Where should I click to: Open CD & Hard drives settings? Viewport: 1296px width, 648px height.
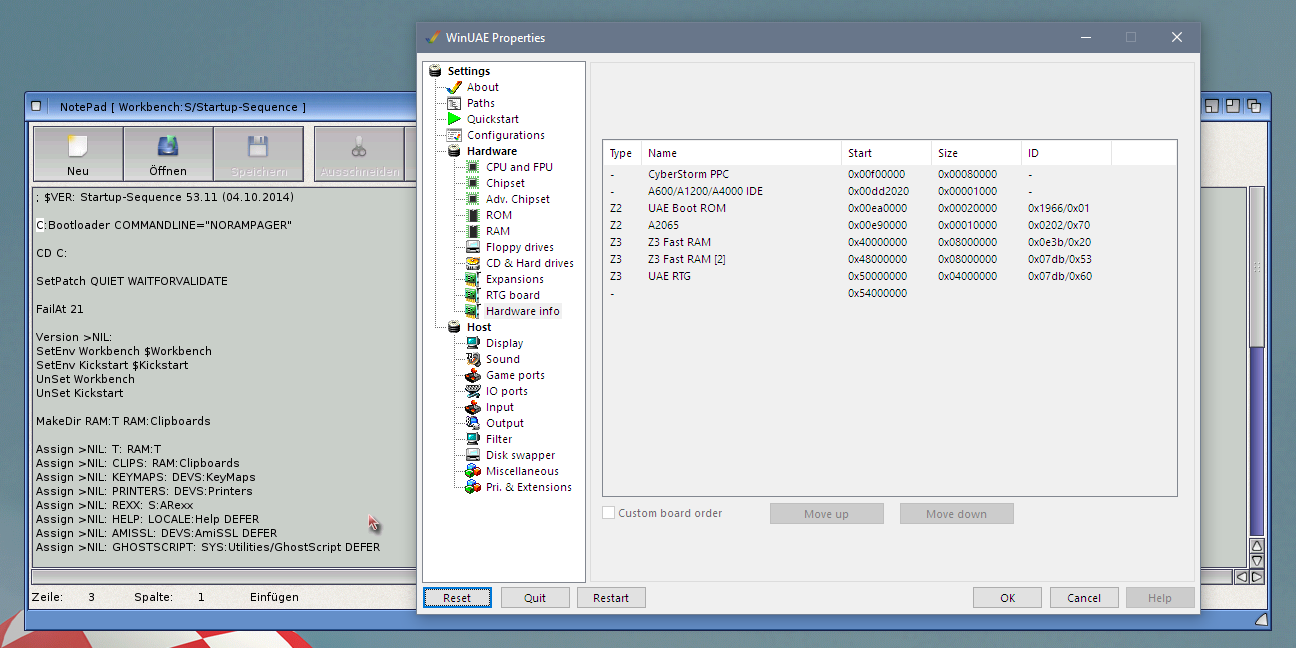[x=529, y=263]
